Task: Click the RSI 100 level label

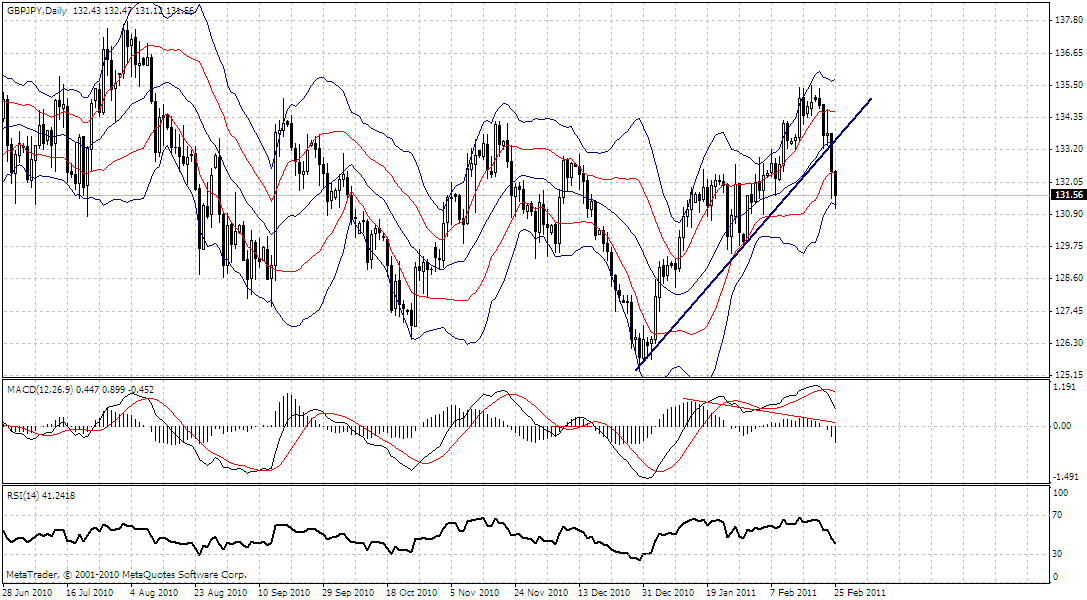Action: pos(1061,493)
